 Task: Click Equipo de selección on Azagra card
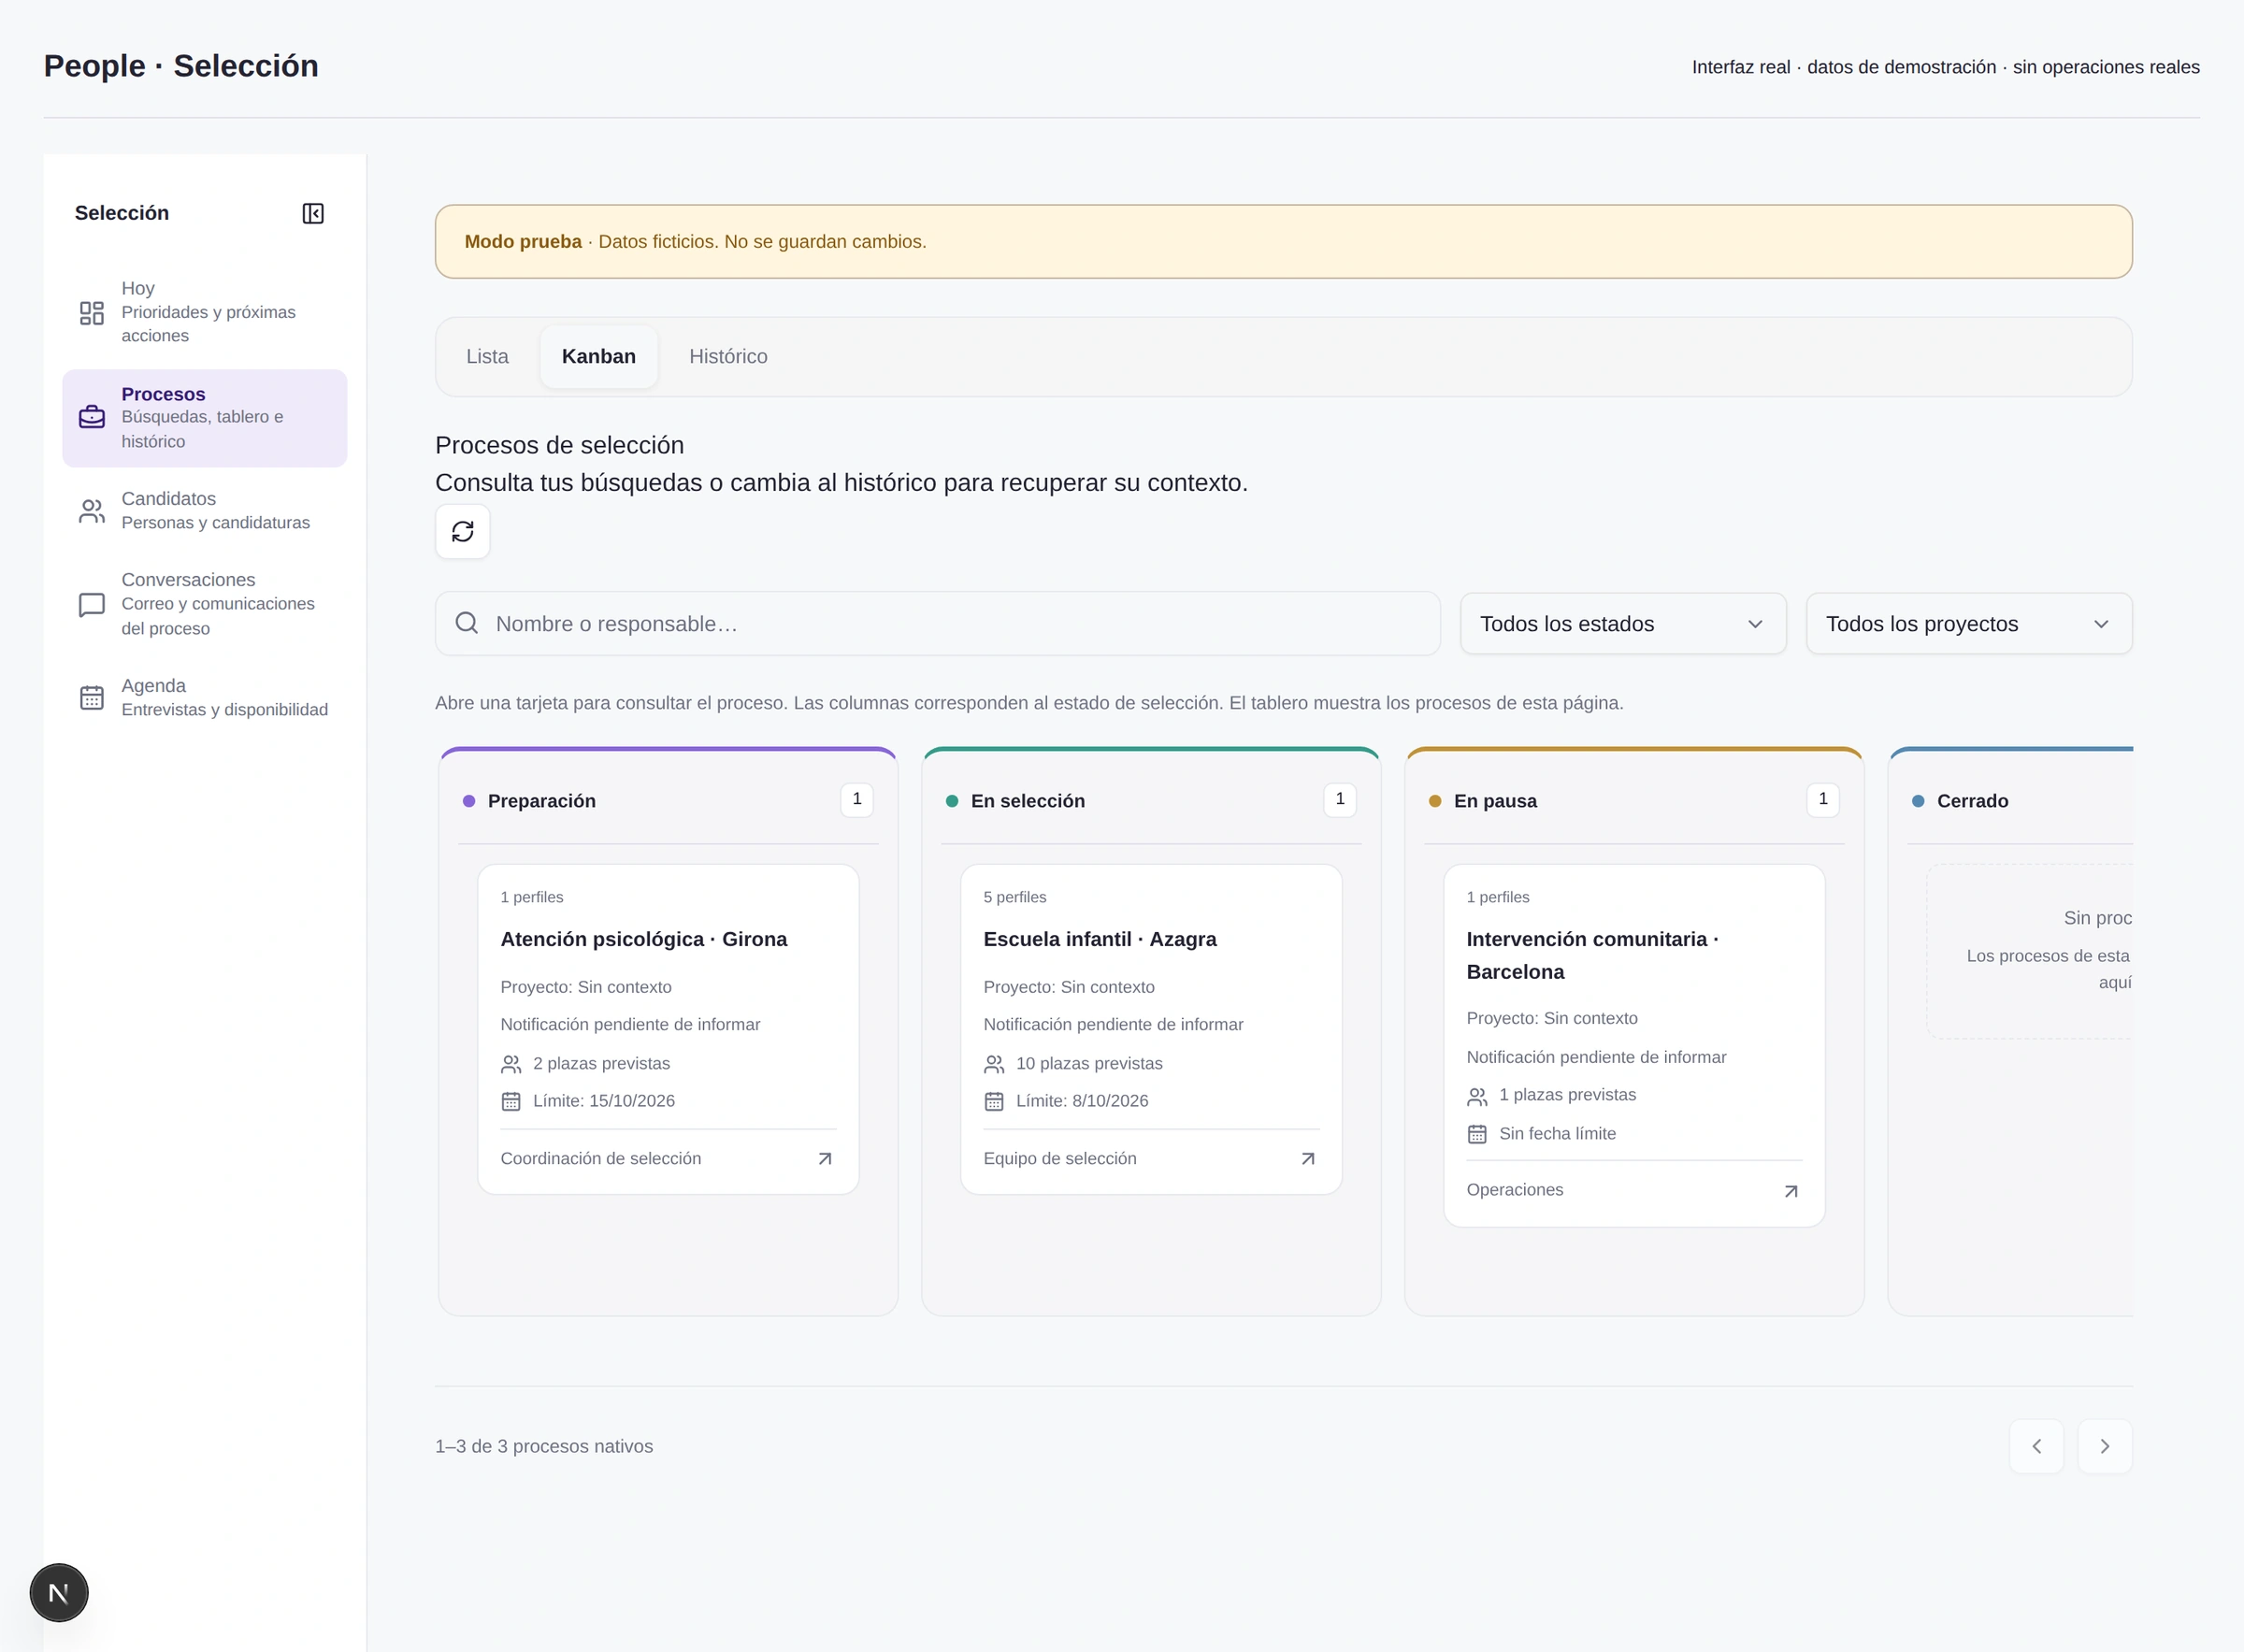(1060, 1158)
